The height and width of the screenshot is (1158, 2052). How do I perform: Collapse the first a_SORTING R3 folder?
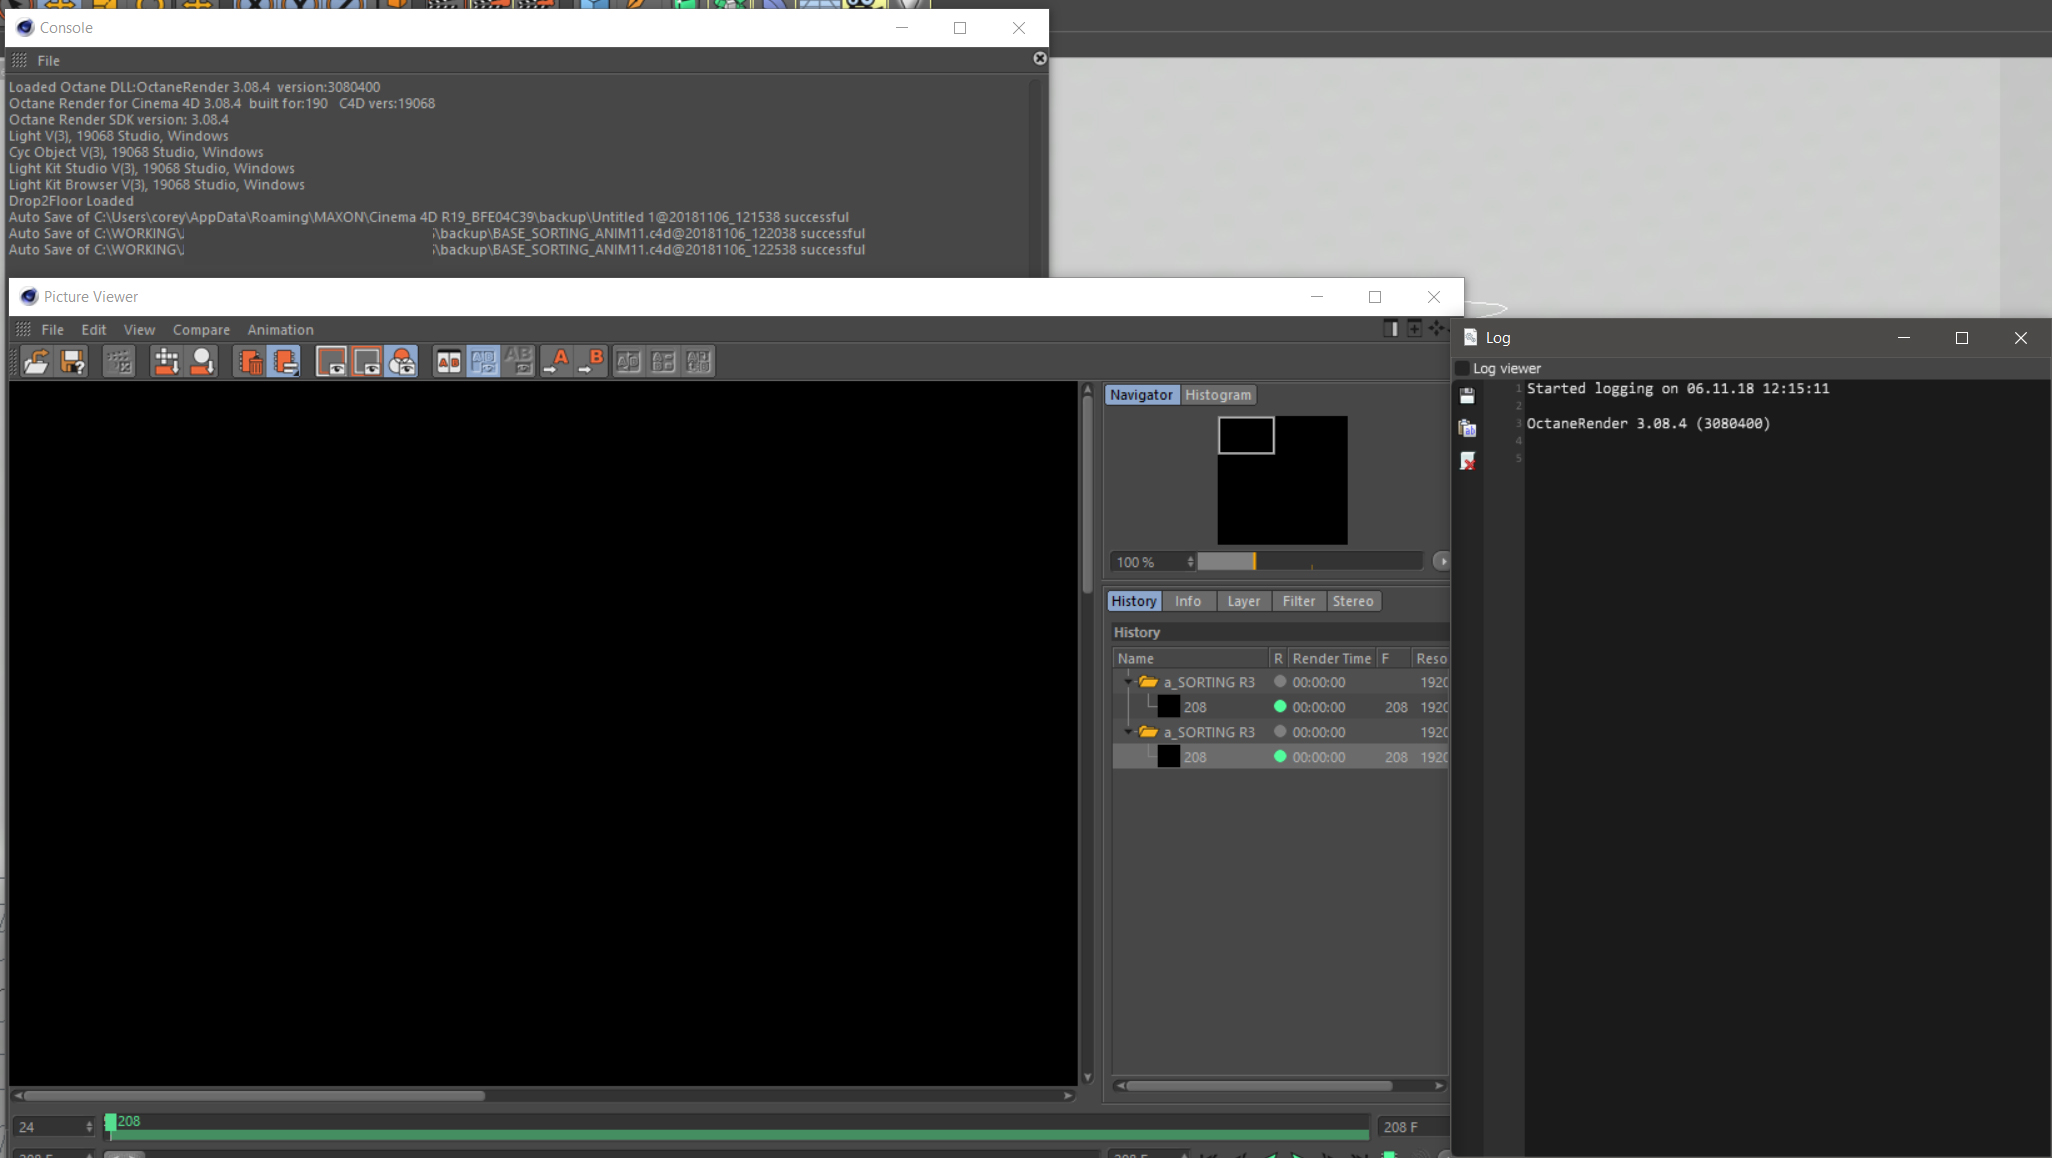tap(1128, 682)
